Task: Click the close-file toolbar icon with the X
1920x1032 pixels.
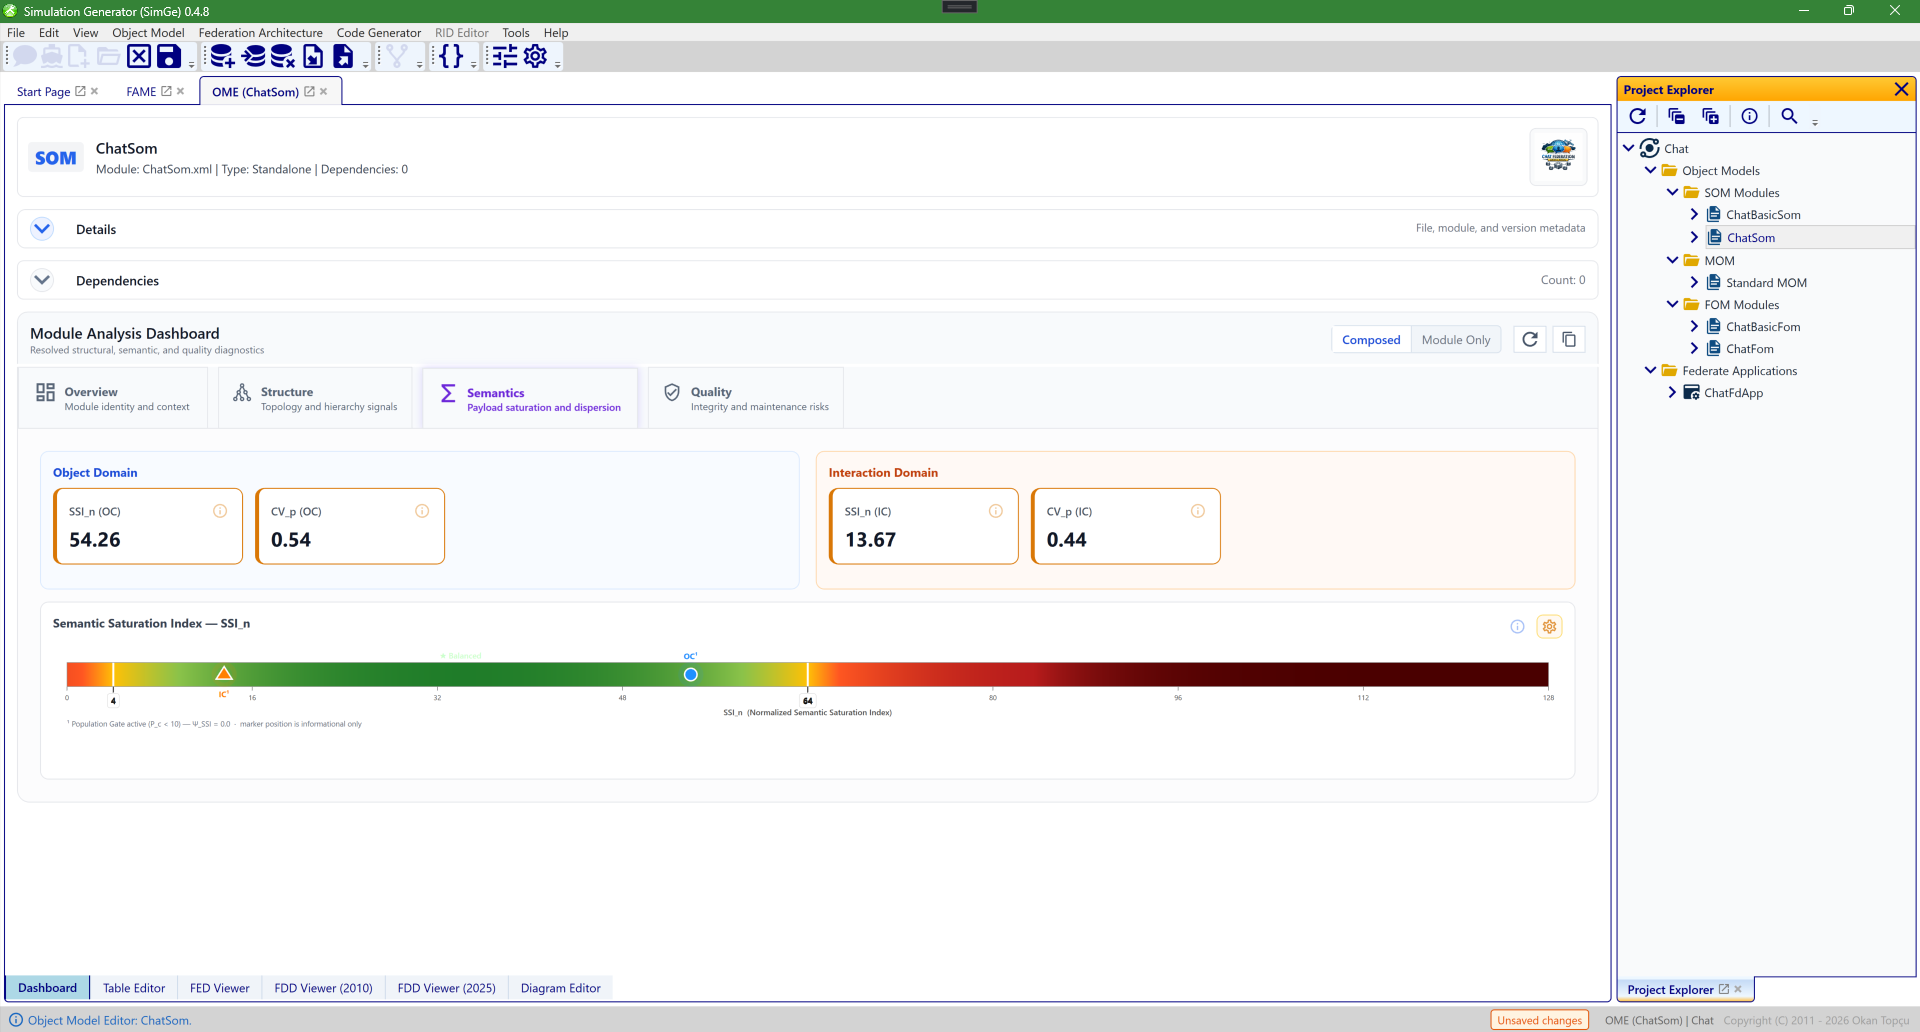Action: pyautogui.click(x=139, y=56)
